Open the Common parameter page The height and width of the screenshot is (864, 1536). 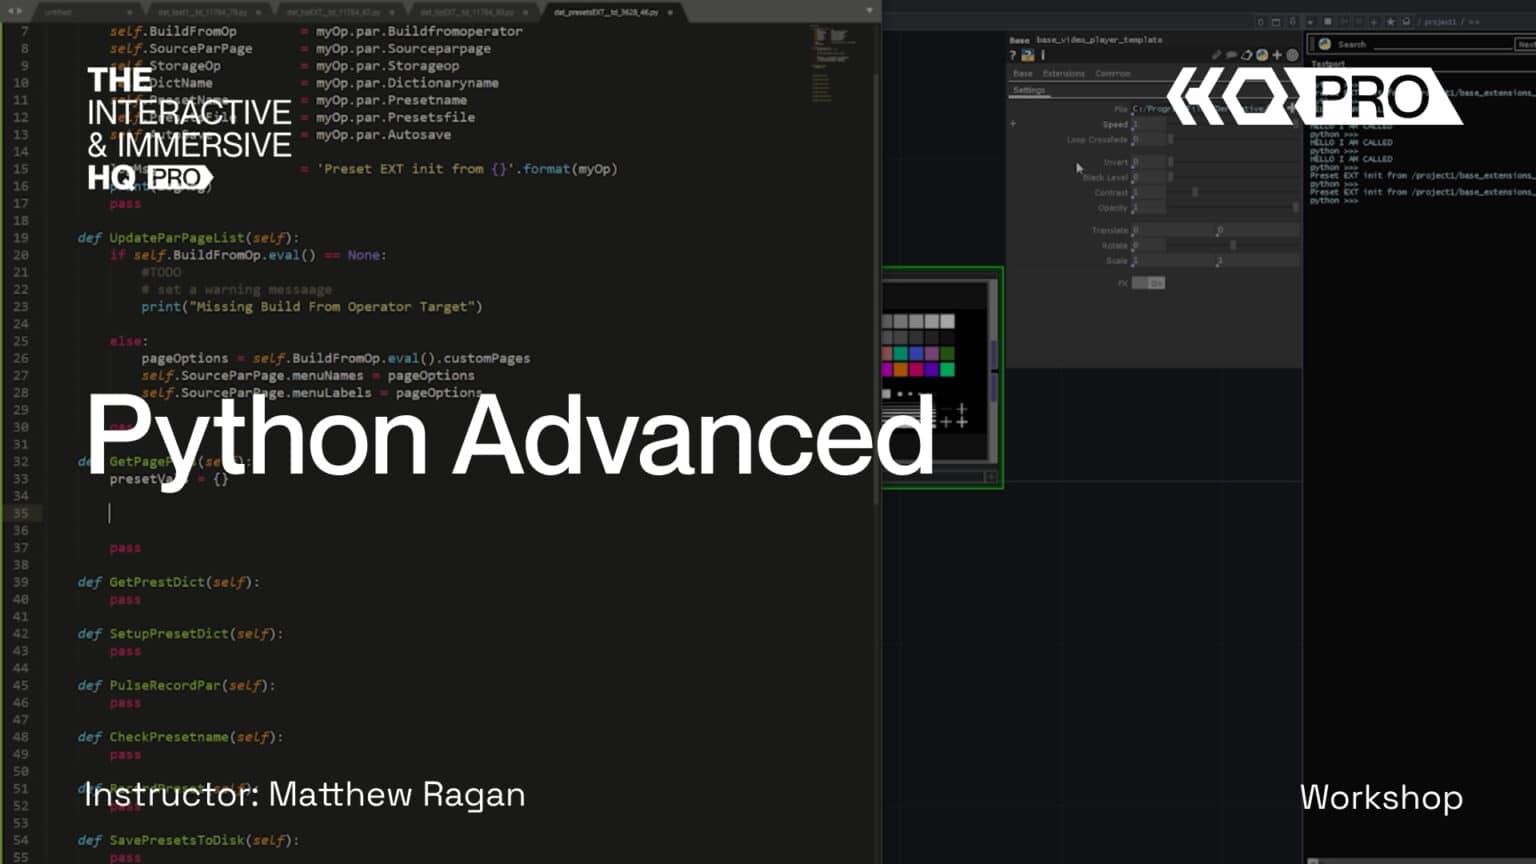tap(1113, 73)
